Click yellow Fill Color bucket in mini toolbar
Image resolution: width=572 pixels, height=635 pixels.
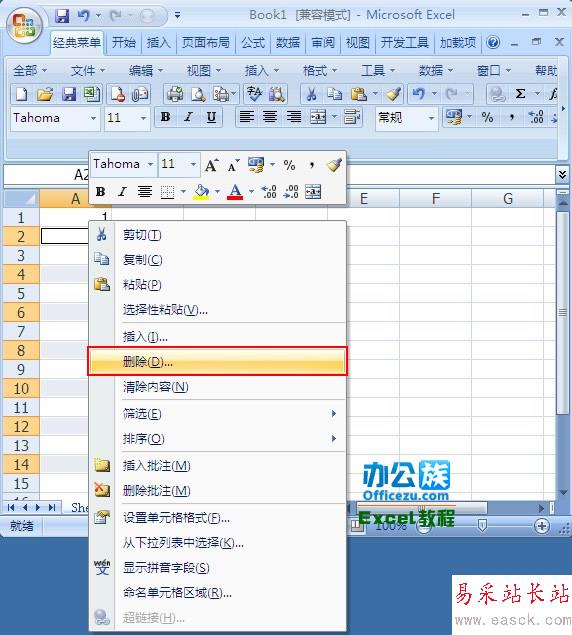click(202, 192)
